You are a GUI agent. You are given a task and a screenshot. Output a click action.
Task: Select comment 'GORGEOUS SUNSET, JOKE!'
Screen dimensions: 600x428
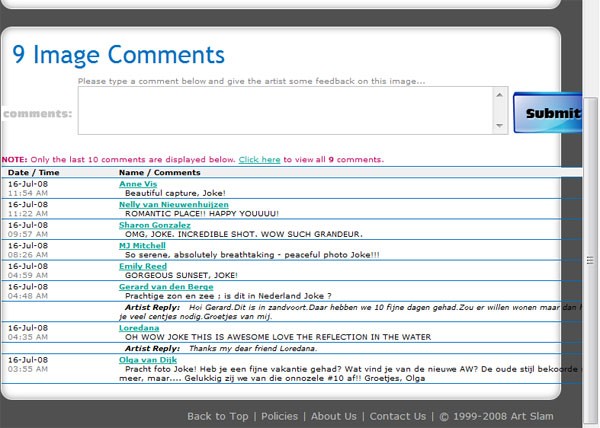[181, 275]
